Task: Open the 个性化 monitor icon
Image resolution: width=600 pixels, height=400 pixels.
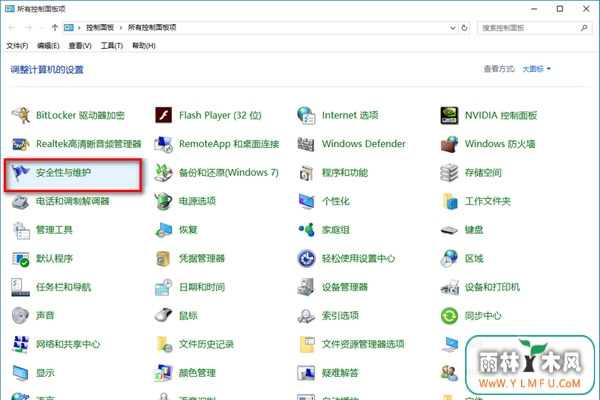Action: pyautogui.click(x=306, y=201)
